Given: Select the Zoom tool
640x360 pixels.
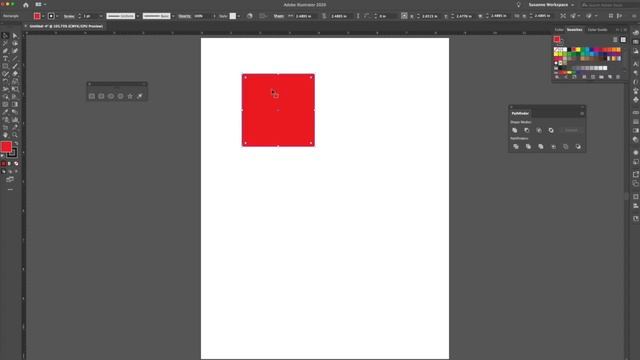Looking at the screenshot, I should [15, 135].
